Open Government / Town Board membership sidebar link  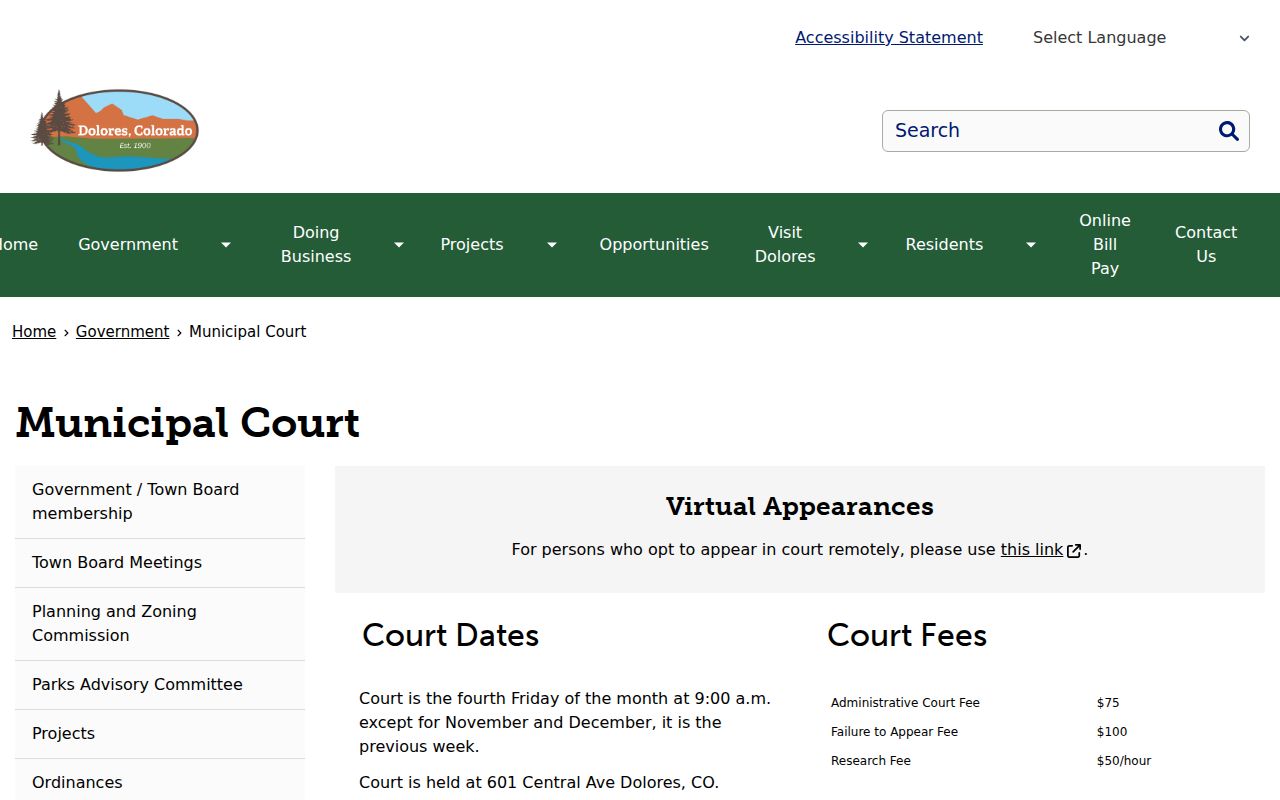[160, 502]
